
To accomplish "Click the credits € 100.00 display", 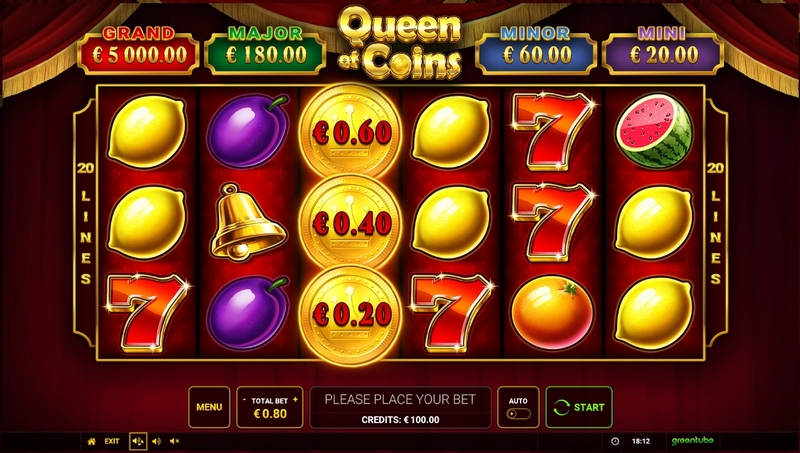I will [401, 420].
